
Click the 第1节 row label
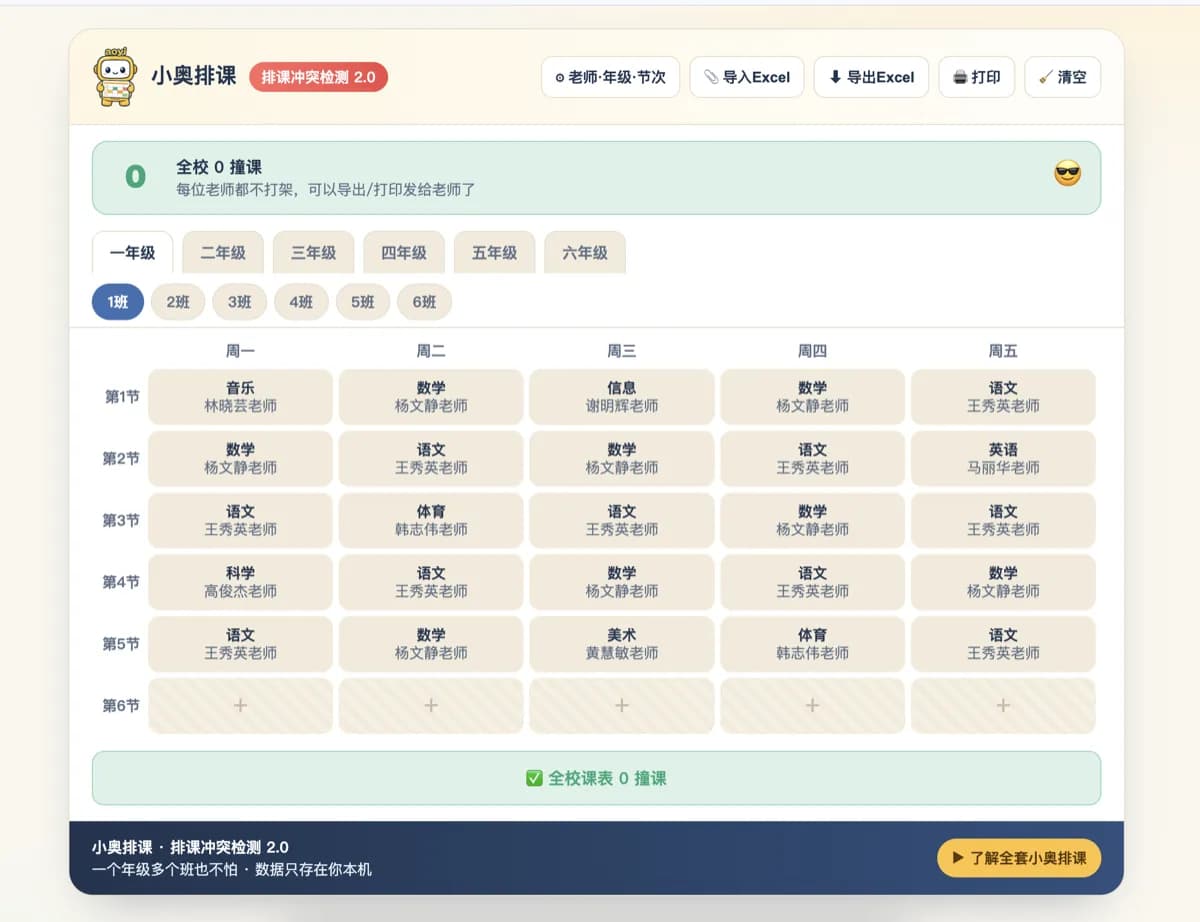(x=122, y=397)
